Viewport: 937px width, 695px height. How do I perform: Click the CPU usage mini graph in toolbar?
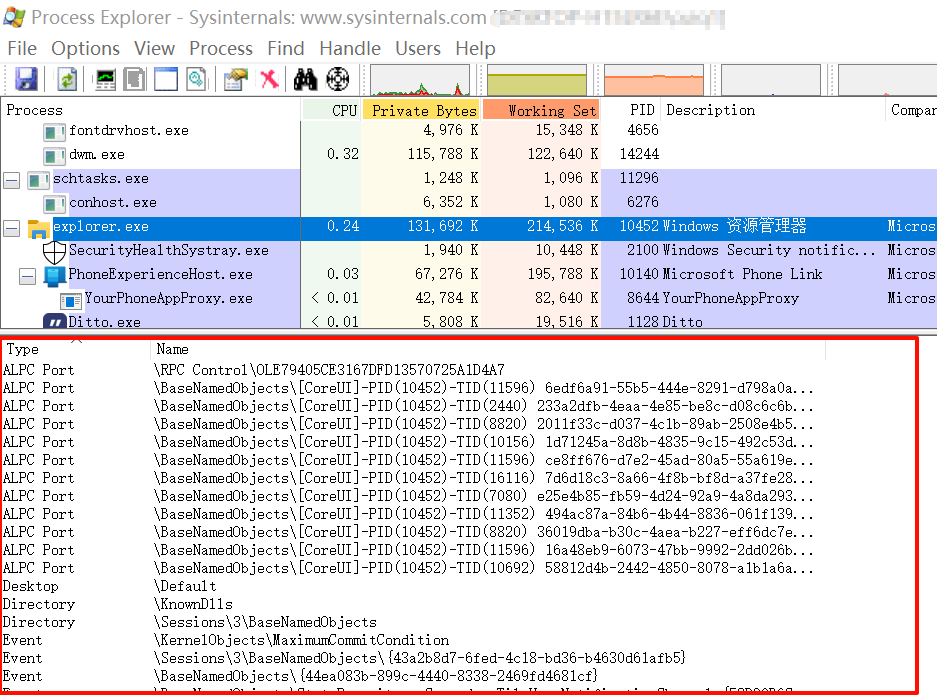pos(420,81)
